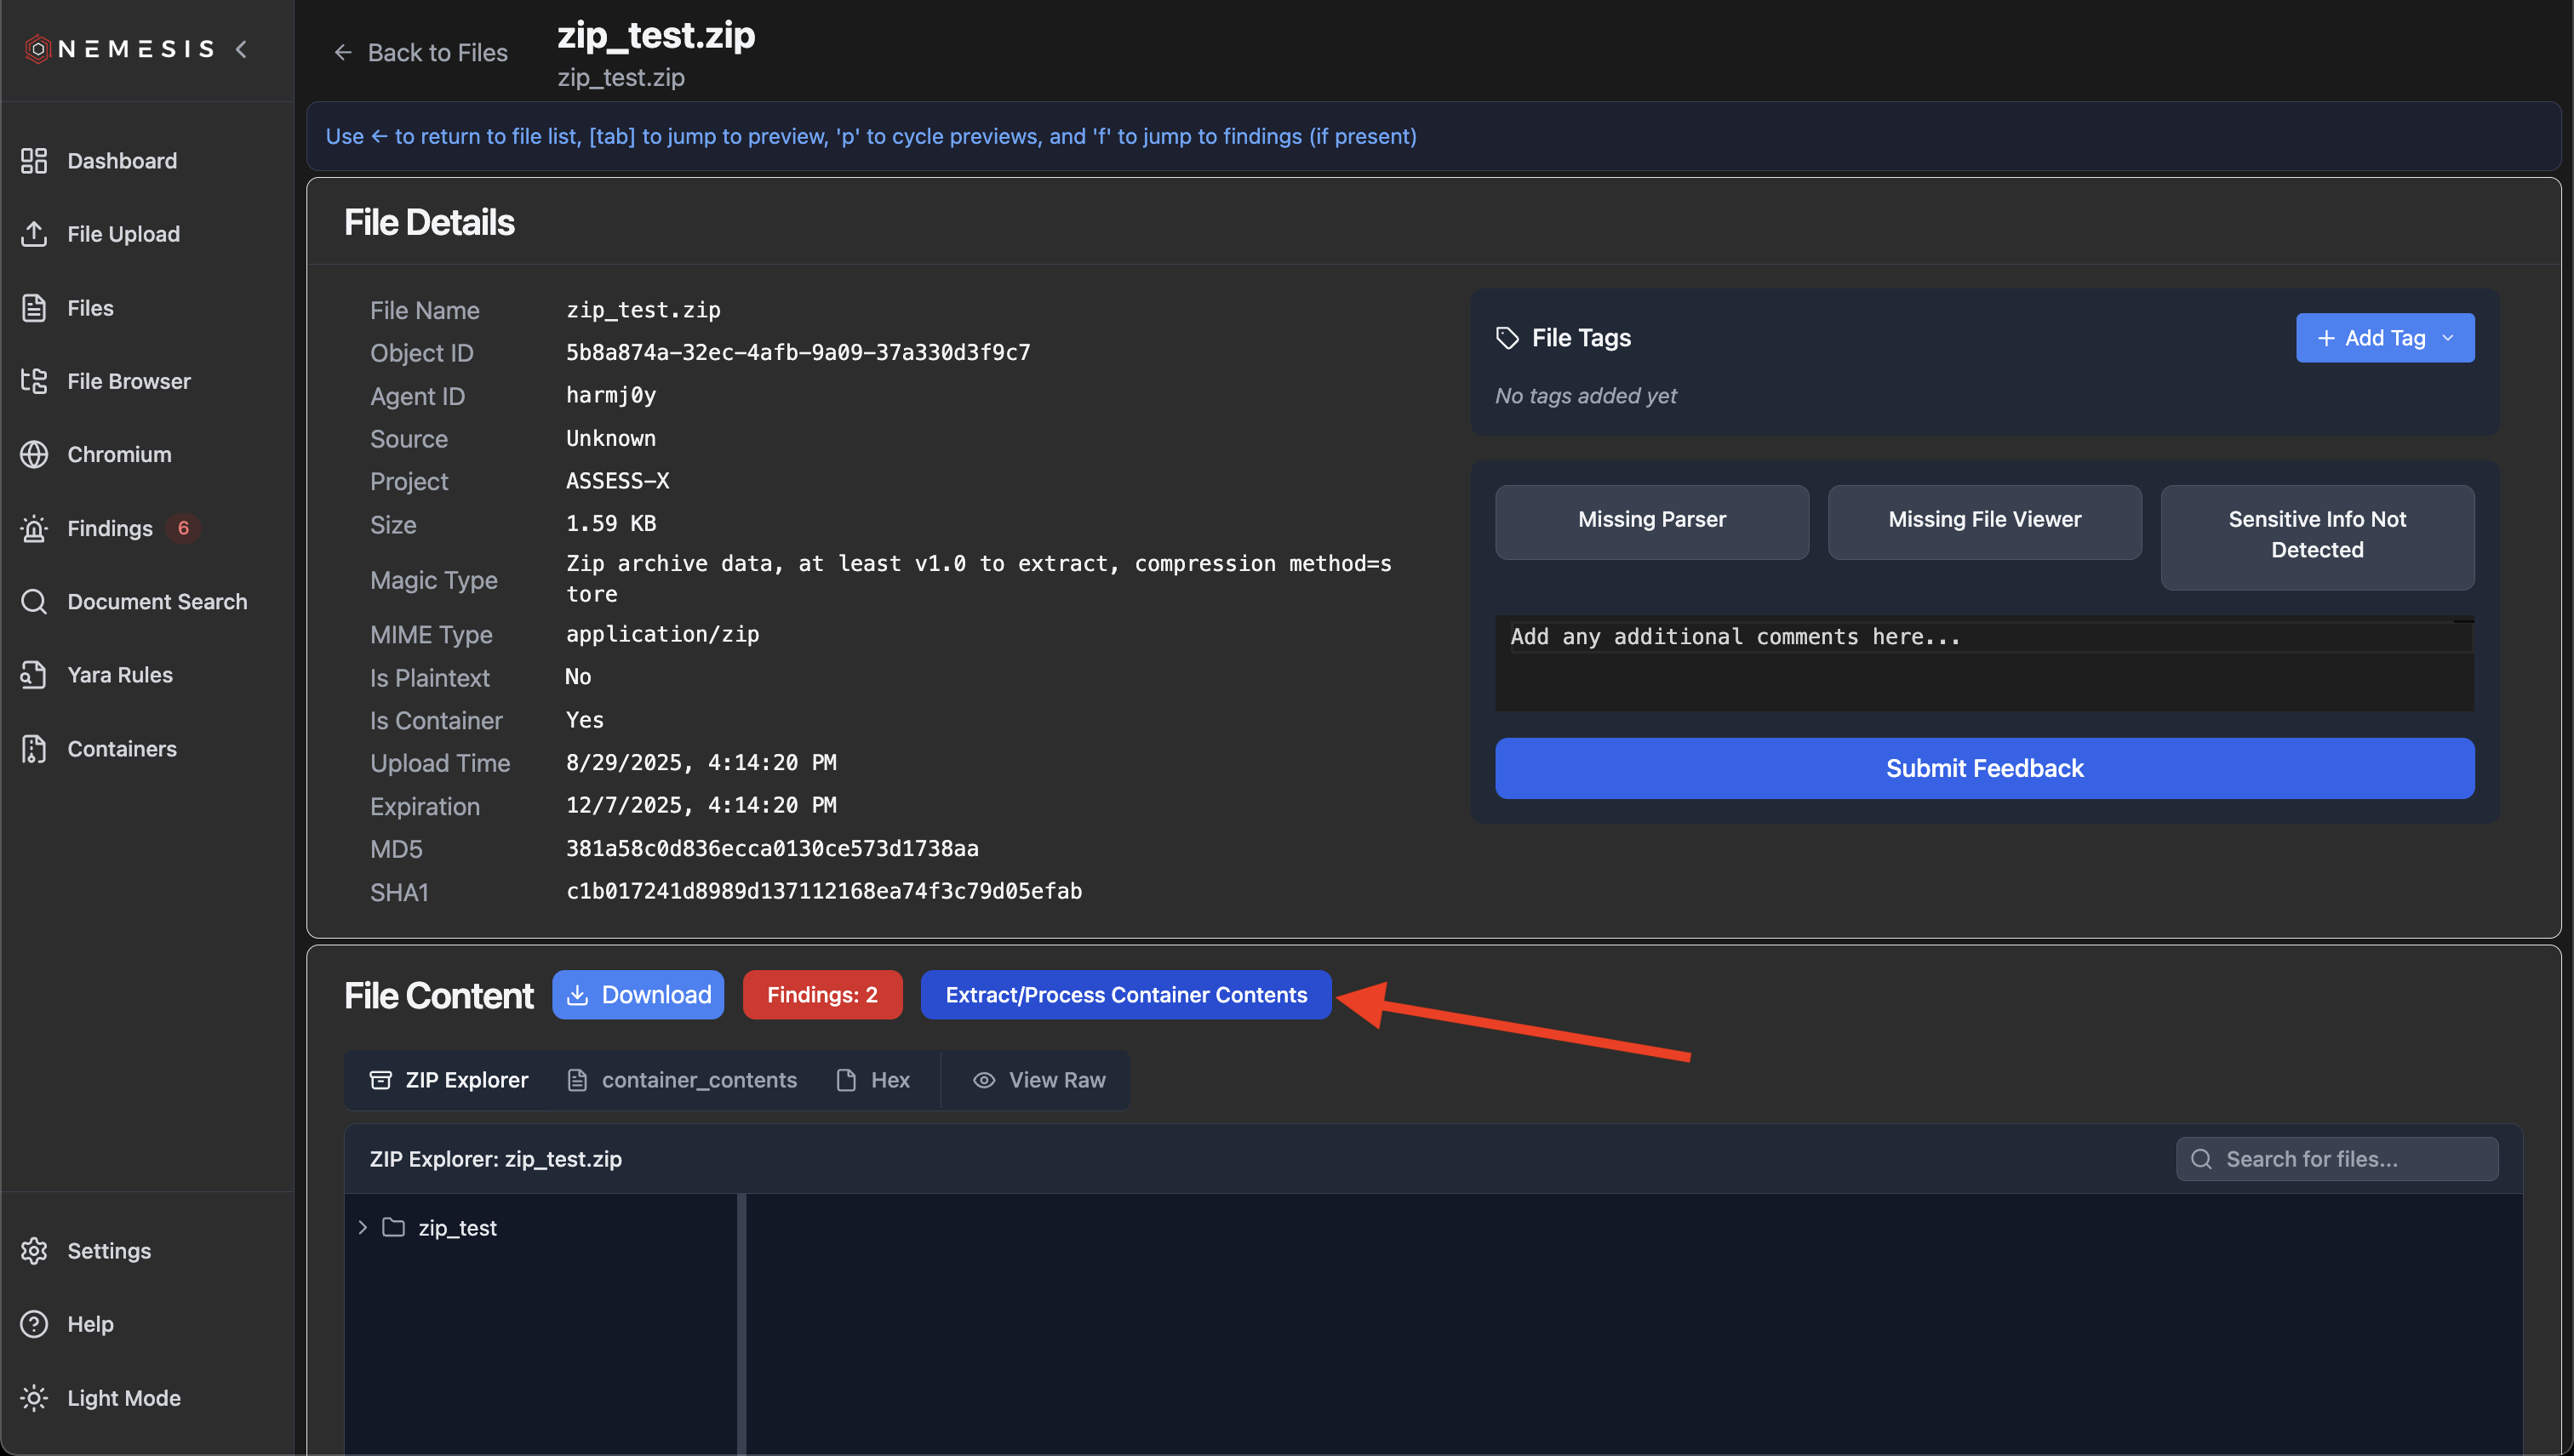This screenshot has height=1456, width=2574.
Task: Open Findings alarm icon in sidebar
Action: click(x=34, y=528)
